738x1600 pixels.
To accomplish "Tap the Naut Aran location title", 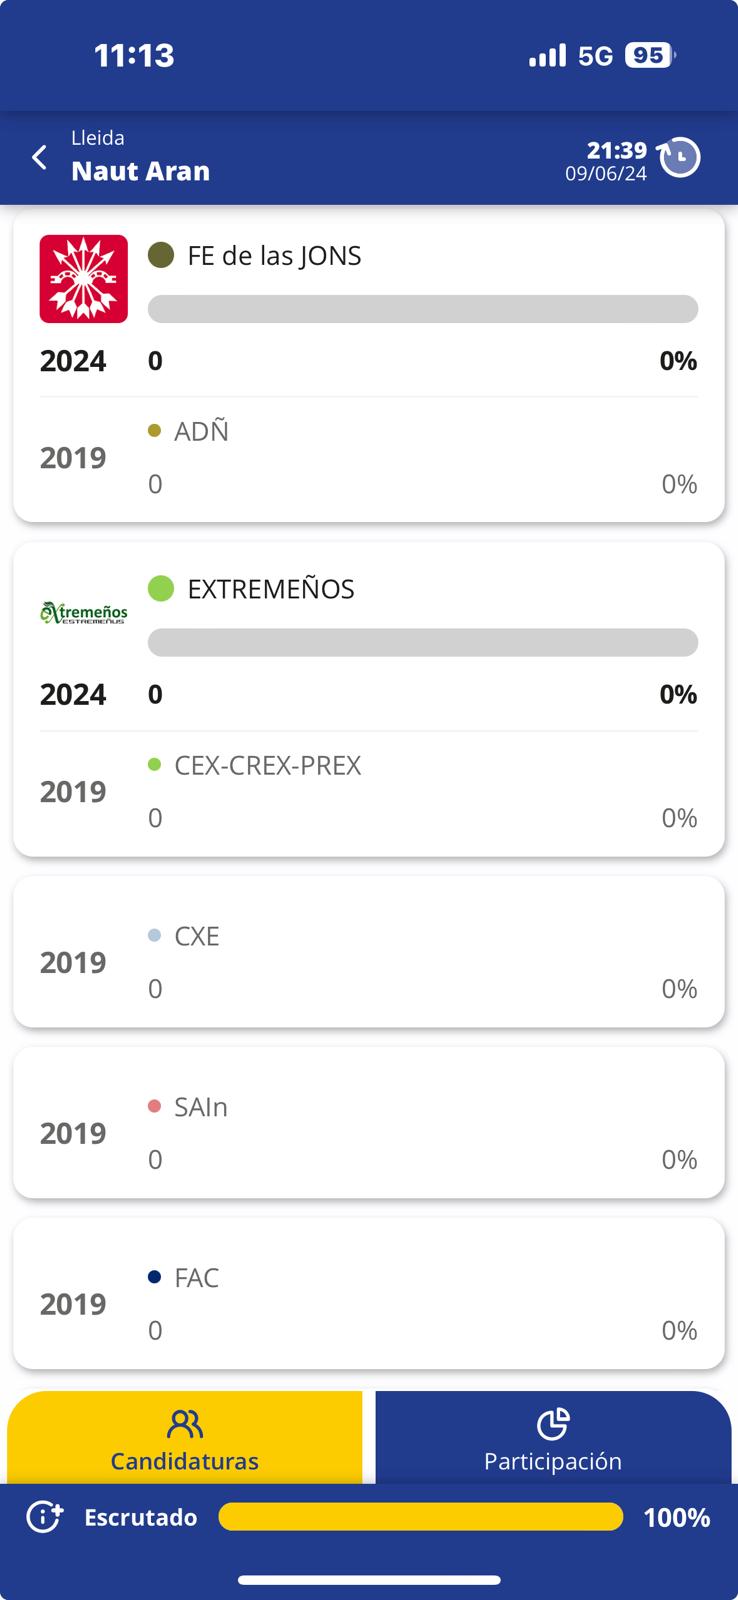I will 141,171.
